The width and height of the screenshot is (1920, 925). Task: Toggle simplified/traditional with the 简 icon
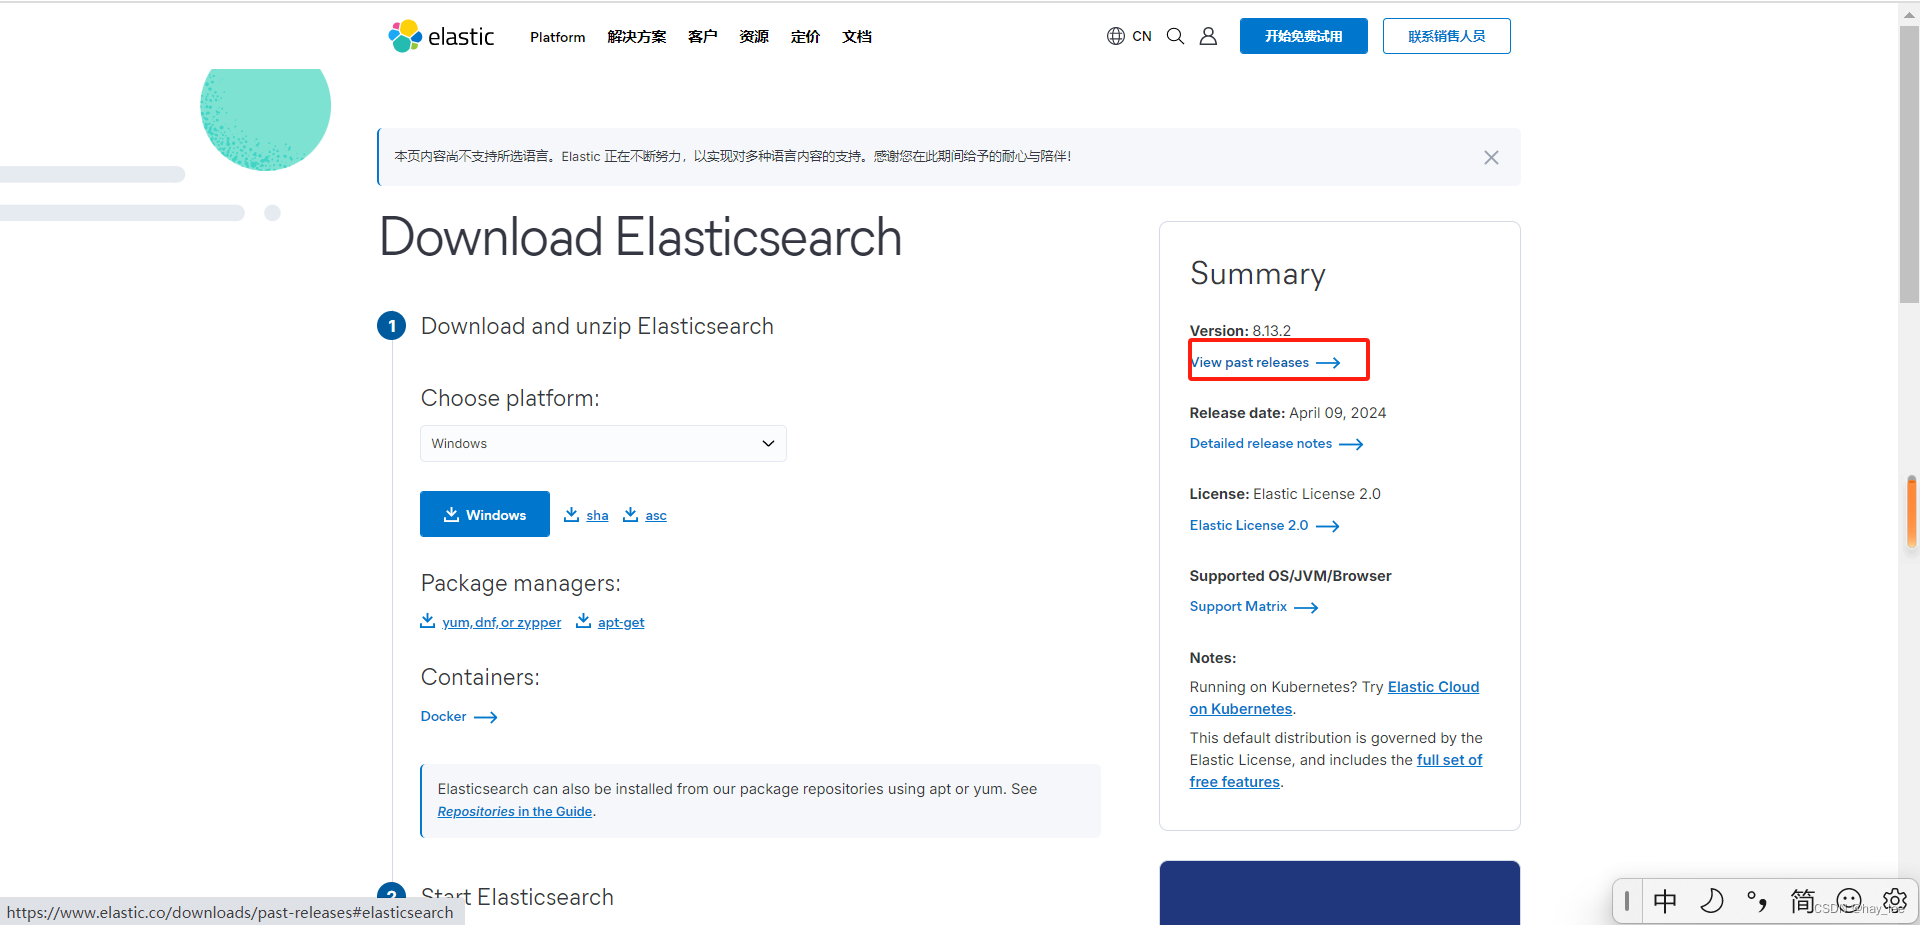1803,901
